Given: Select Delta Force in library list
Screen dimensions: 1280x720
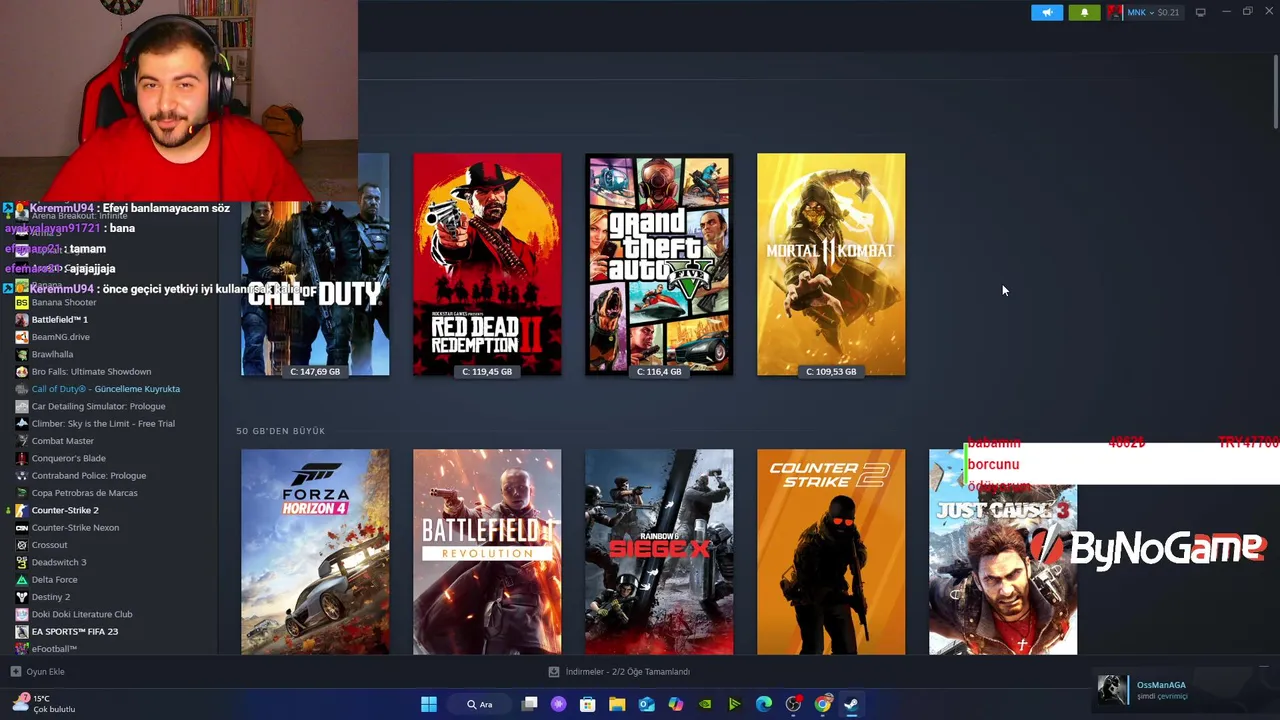Looking at the screenshot, I should tap(54, 580).
